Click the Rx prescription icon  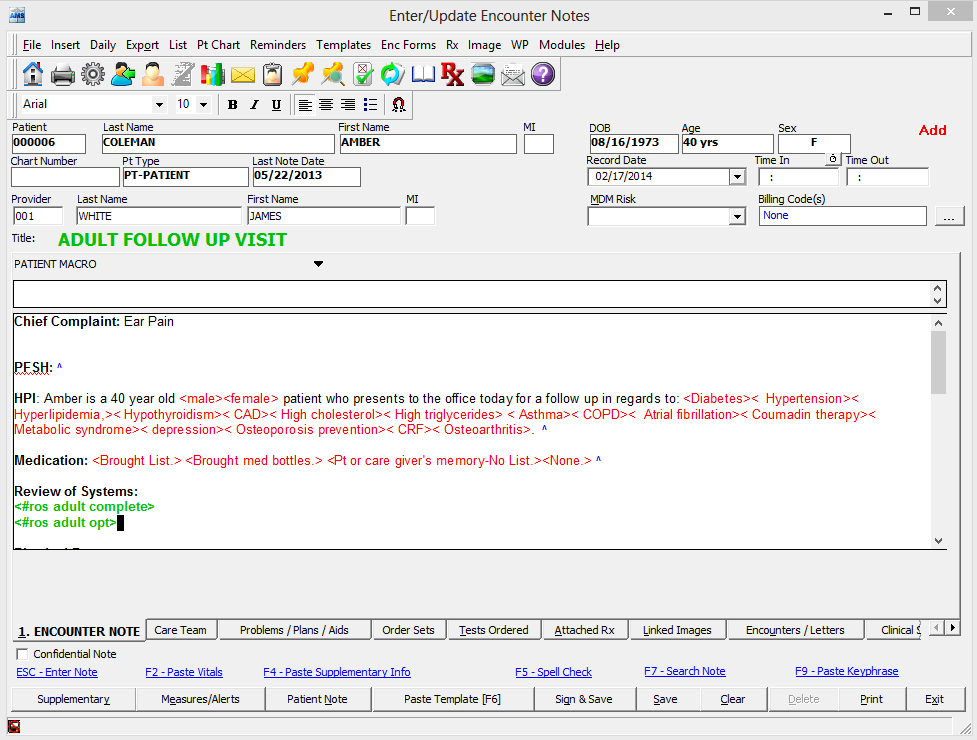click(452, 74)
